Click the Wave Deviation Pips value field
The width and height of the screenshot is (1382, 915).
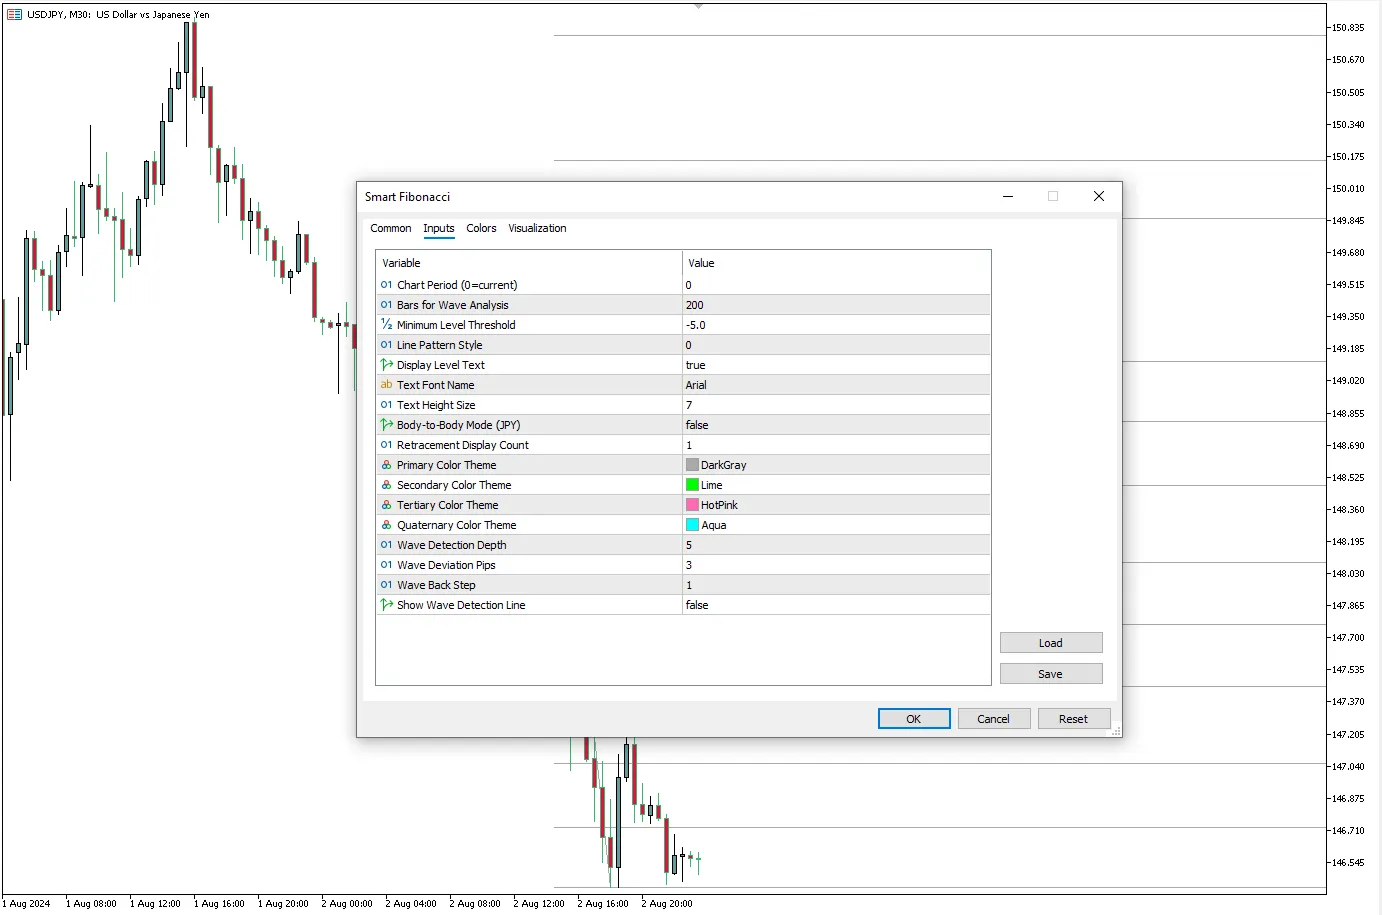tap(835, 564)
